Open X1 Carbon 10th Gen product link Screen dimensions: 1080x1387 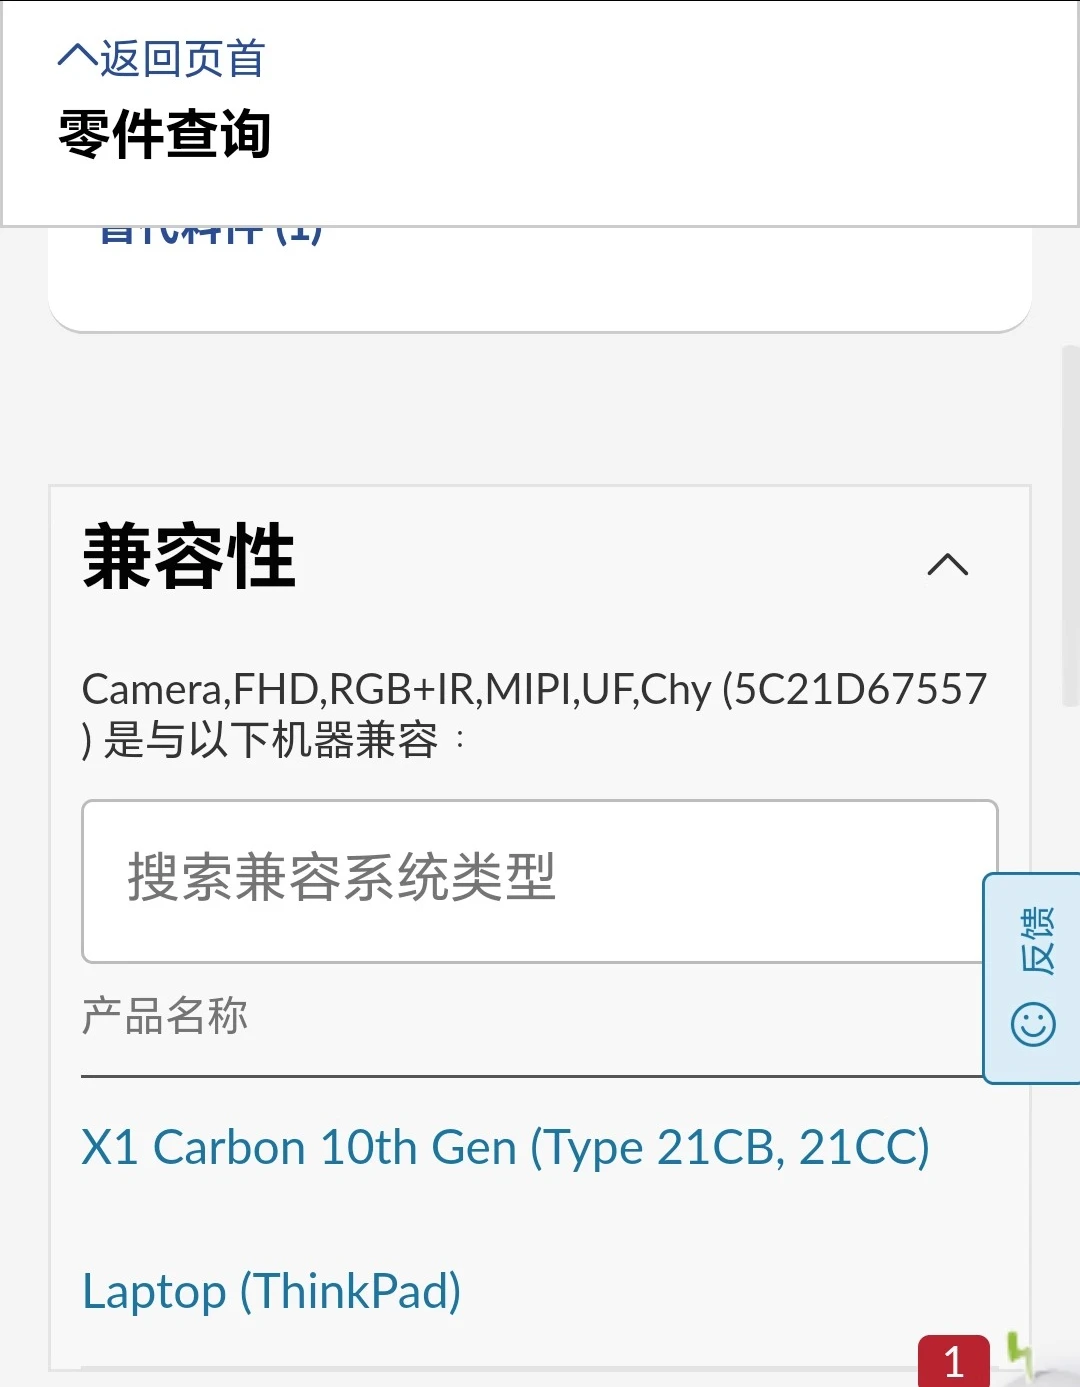[505, 1147]
